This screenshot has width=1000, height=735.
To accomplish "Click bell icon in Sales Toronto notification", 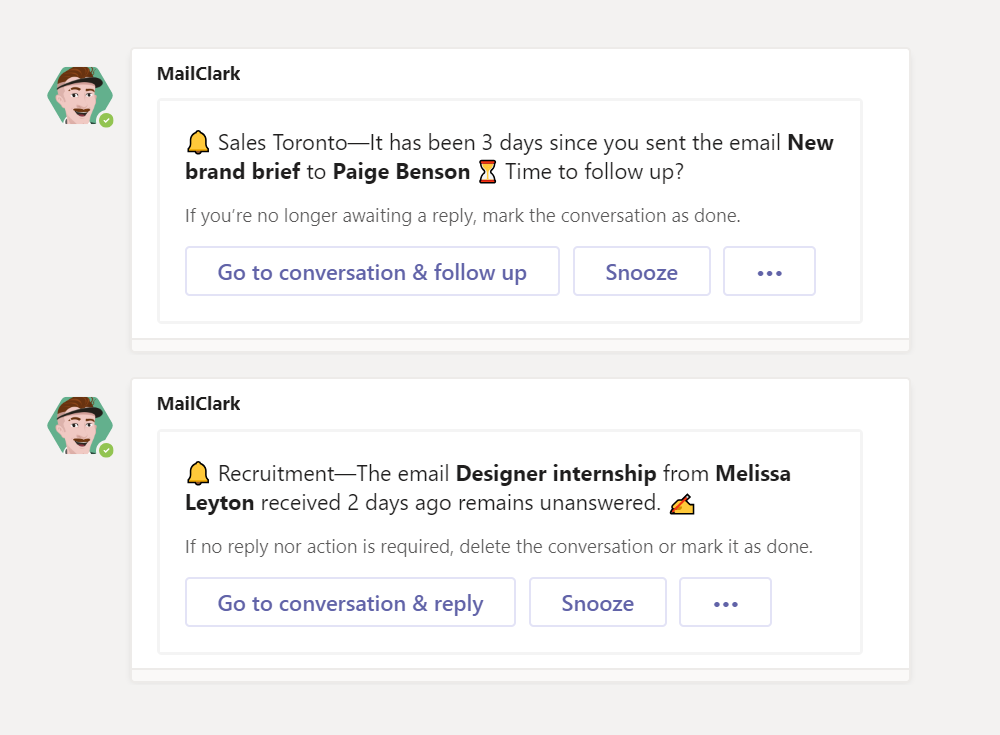I will 198,142.
